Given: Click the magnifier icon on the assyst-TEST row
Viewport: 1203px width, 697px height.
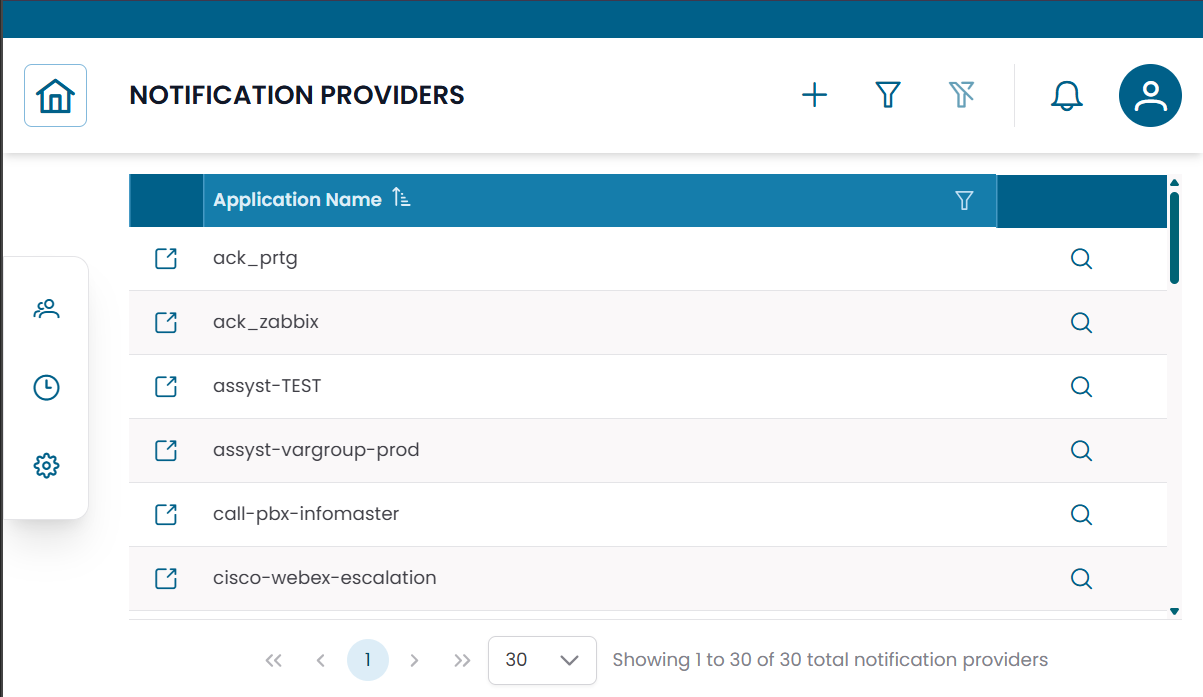Looking at the screenshot, I should 1081,386.
